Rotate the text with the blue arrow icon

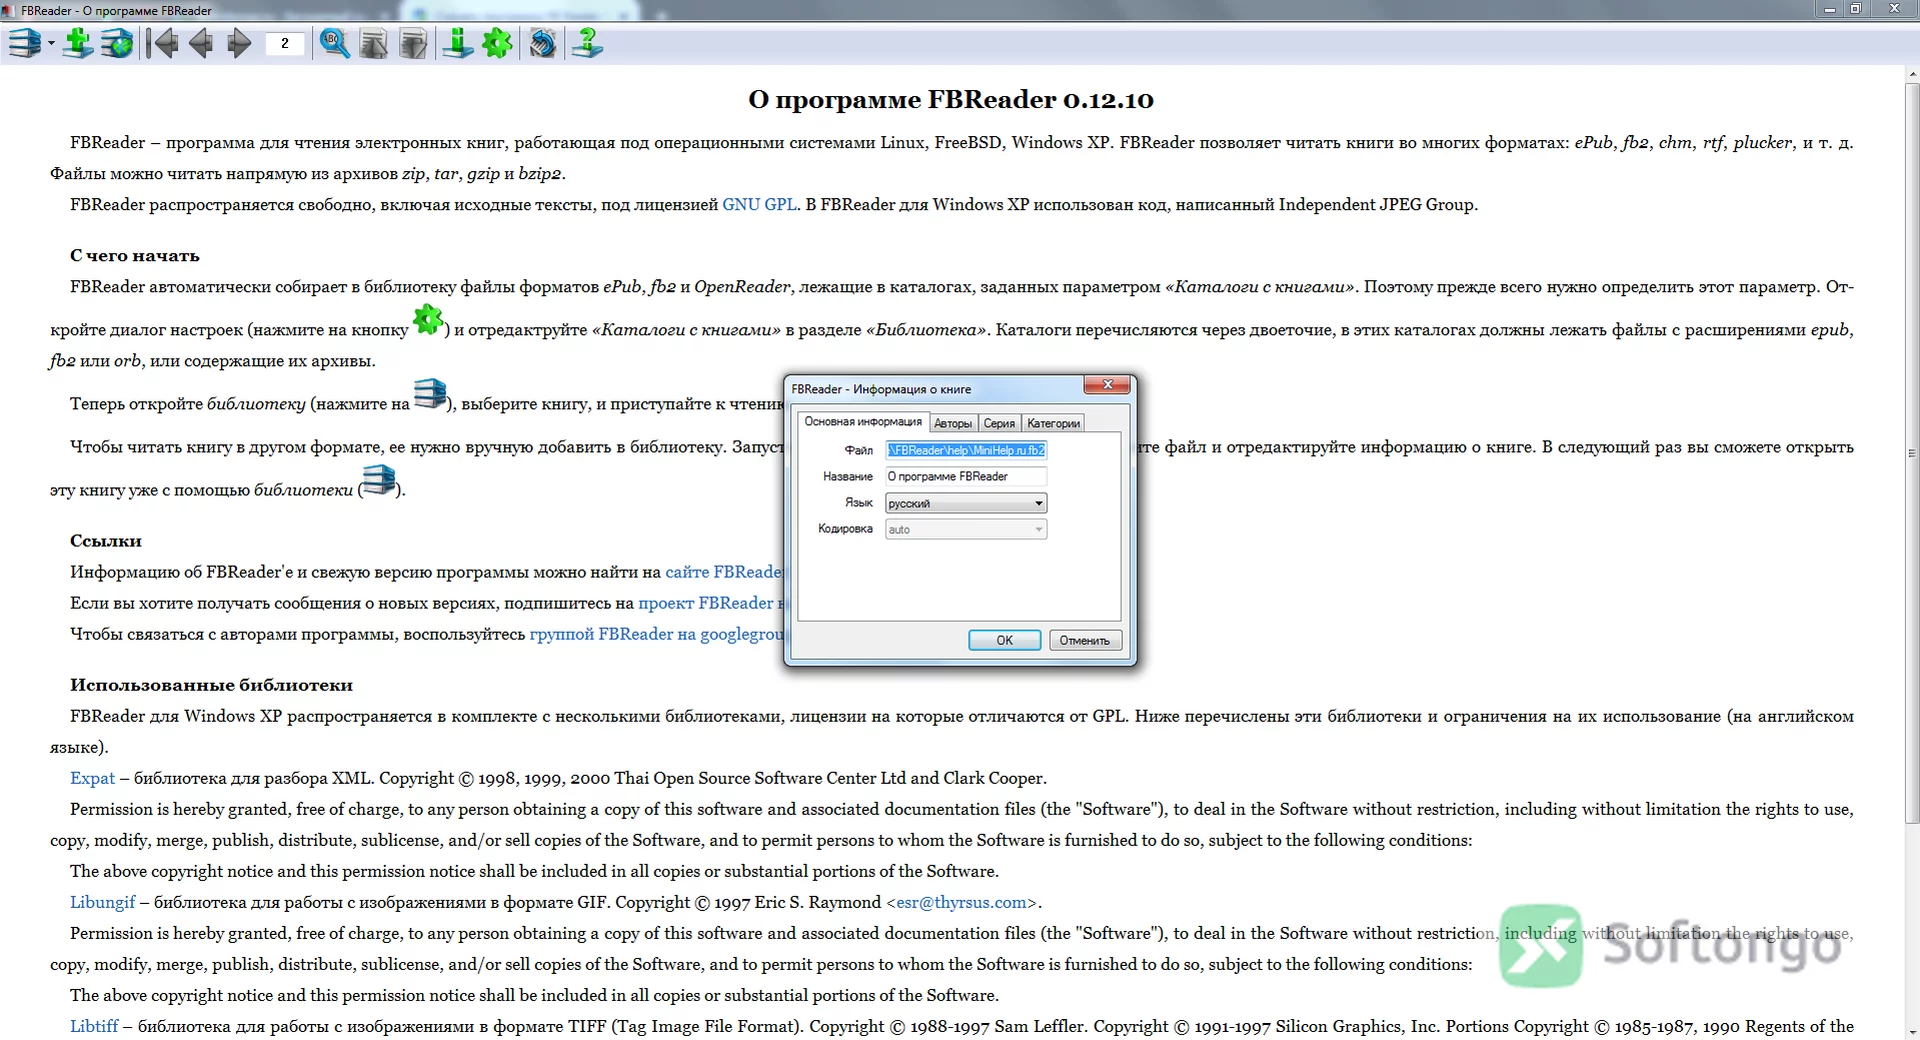pyautogui.click(x=543, y=44)
